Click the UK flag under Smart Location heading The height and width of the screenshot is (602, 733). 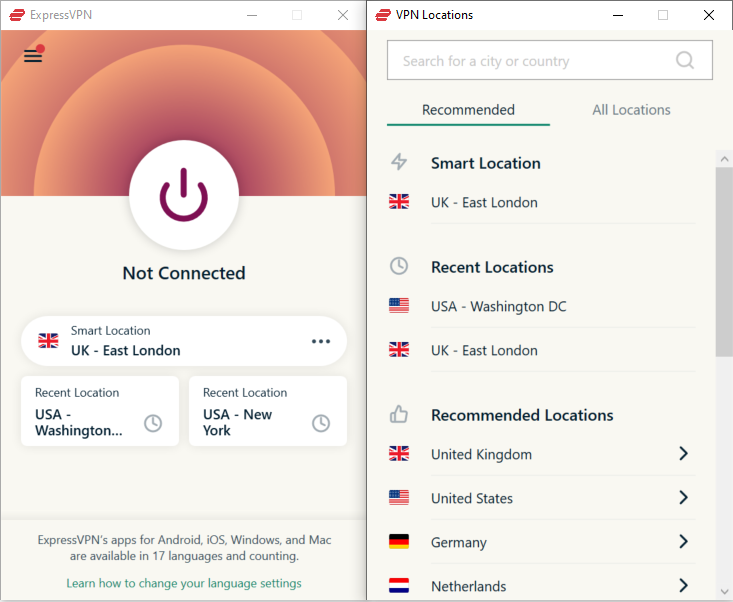point(399,202)
